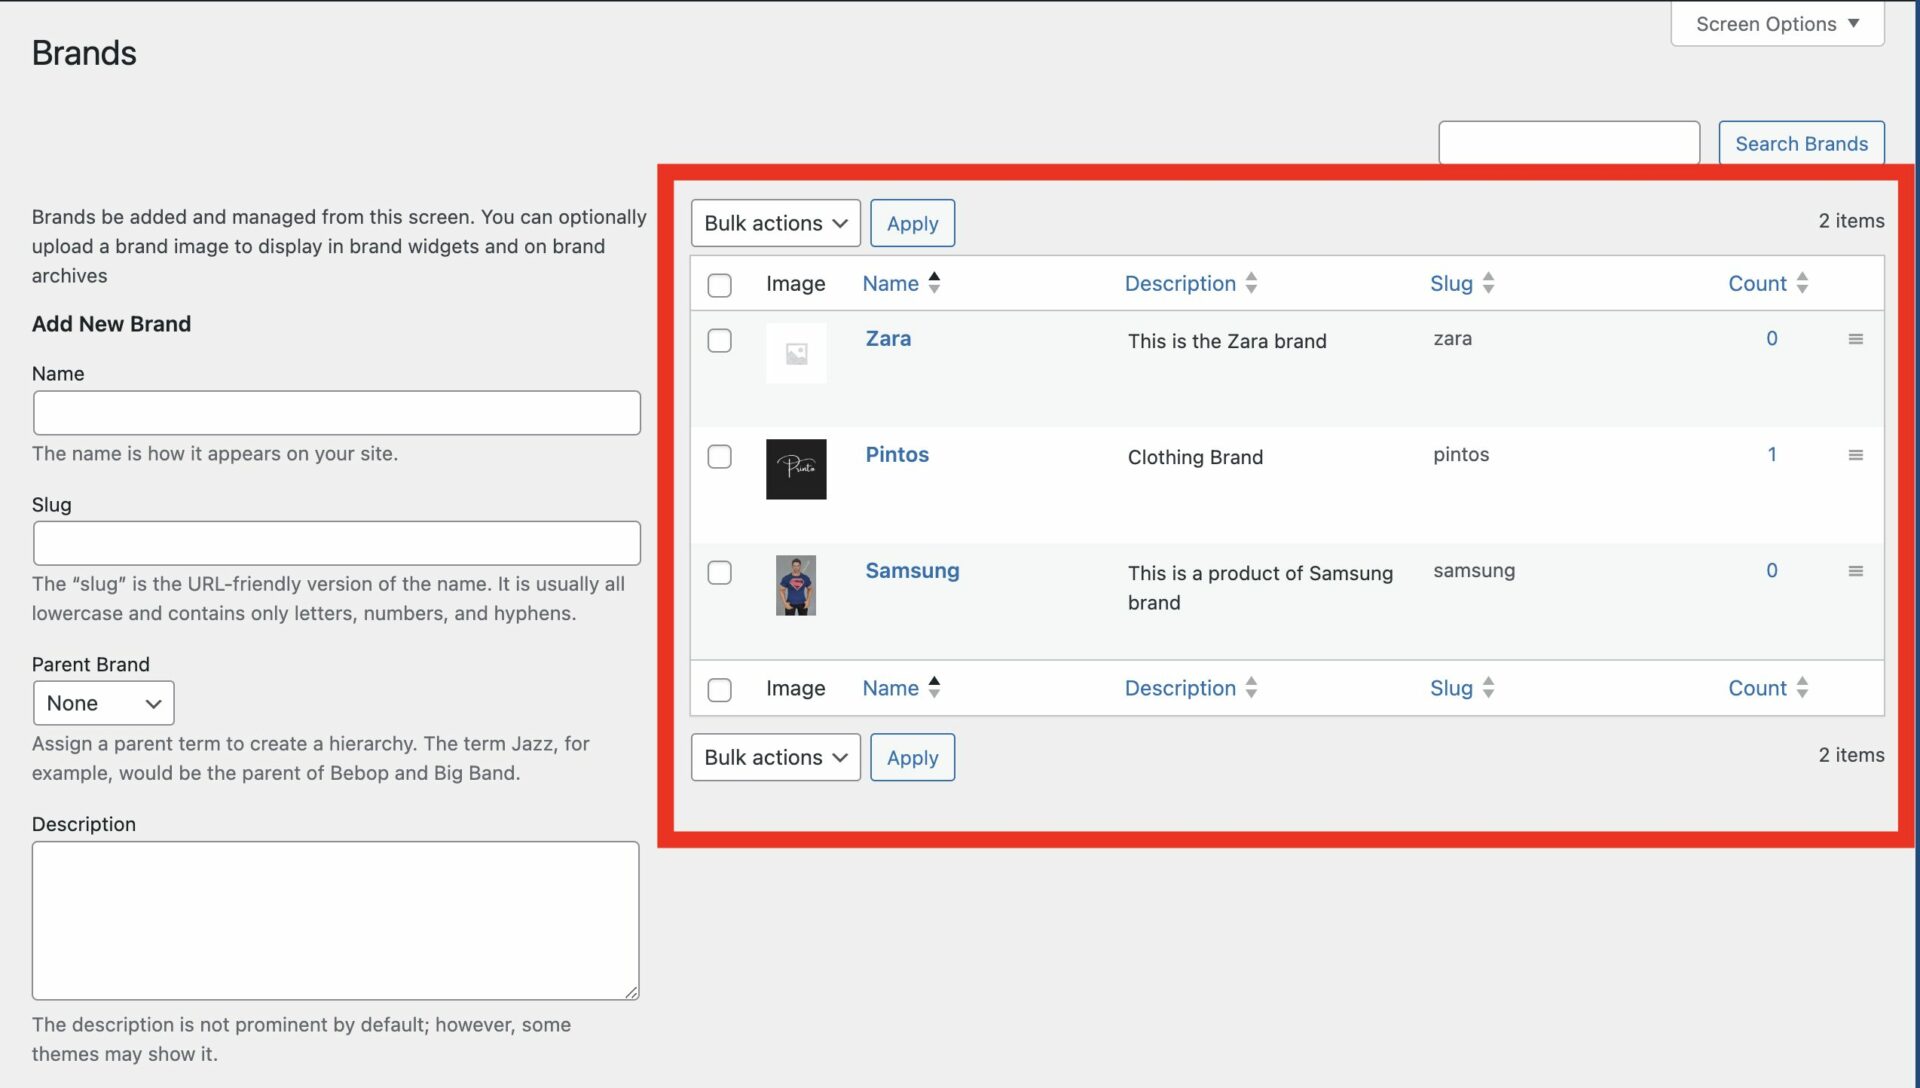Image resolution: width=1920 pixels, height=1088 pixels.
Task: Click the drag handle icon for Samsung row
Action: click(1855, 571)
